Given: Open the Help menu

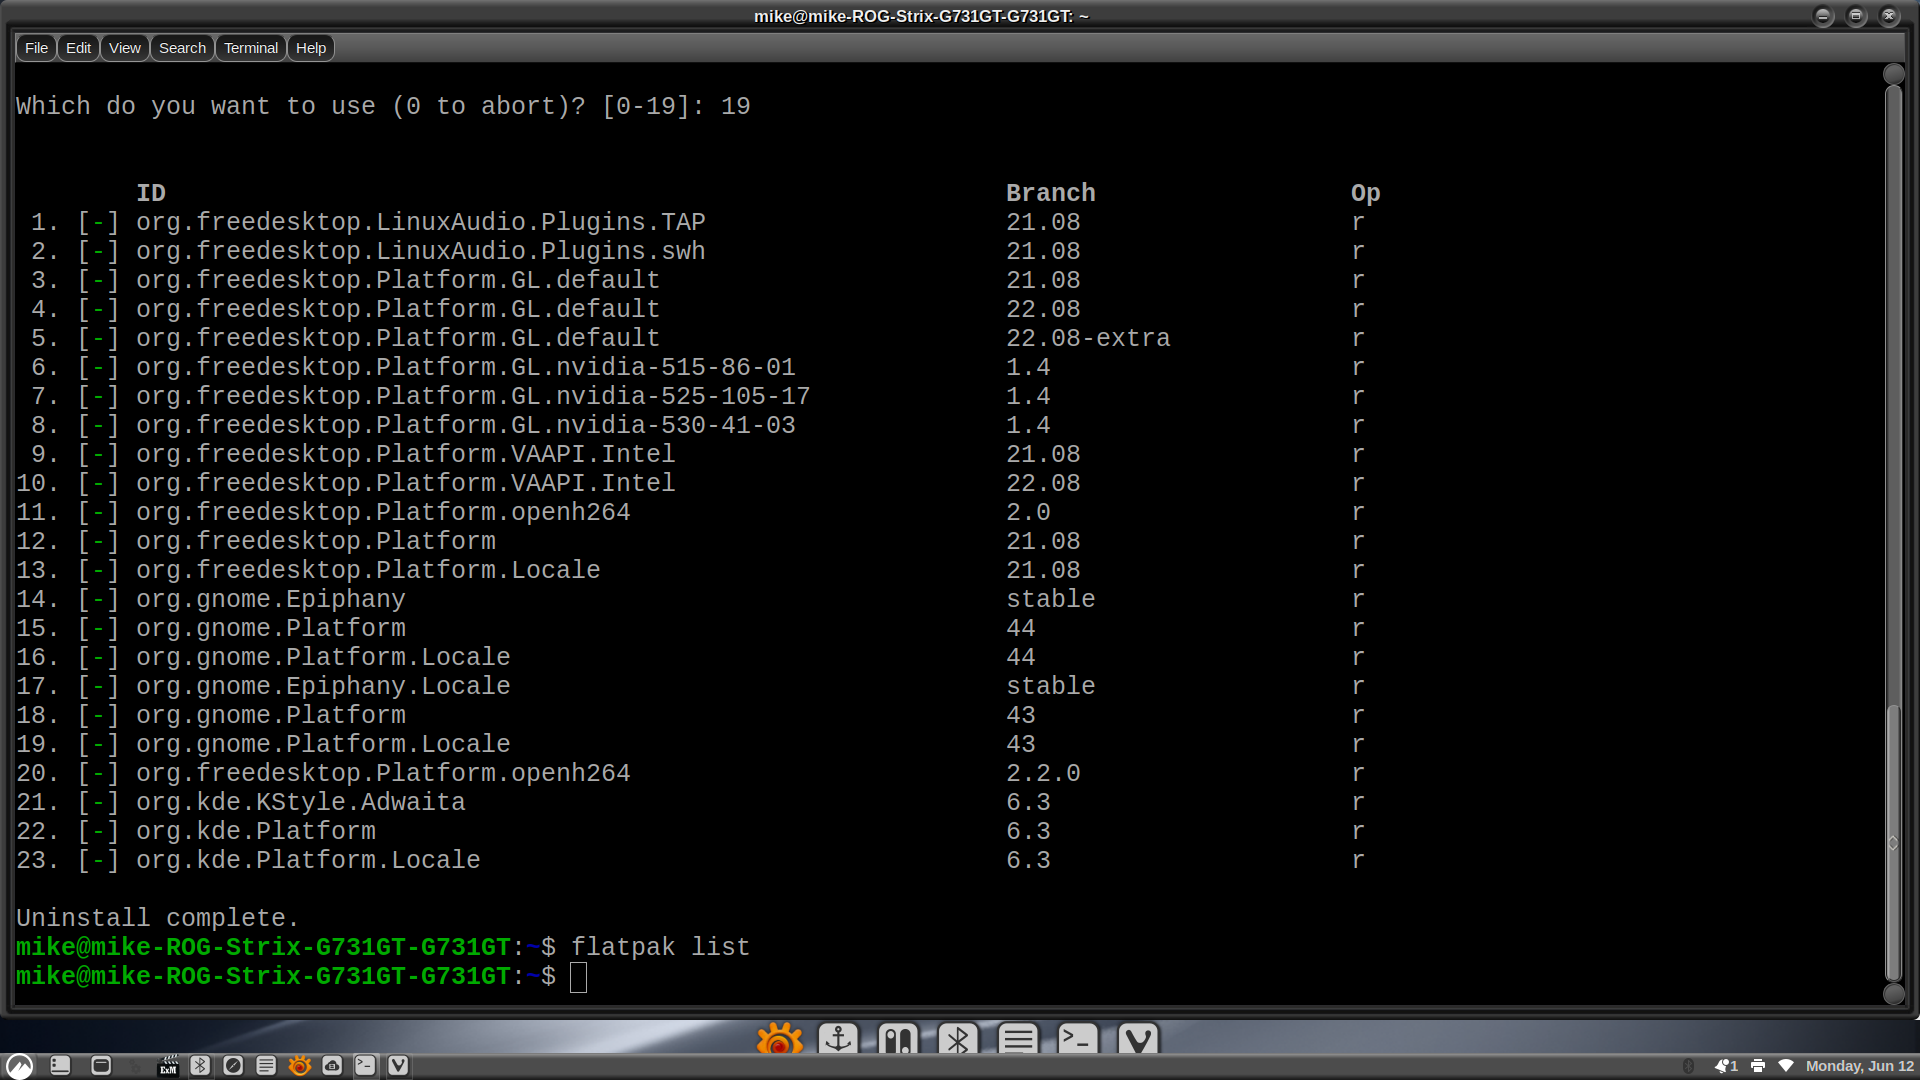Looking at the screenshot, I should tap(311, 48).
